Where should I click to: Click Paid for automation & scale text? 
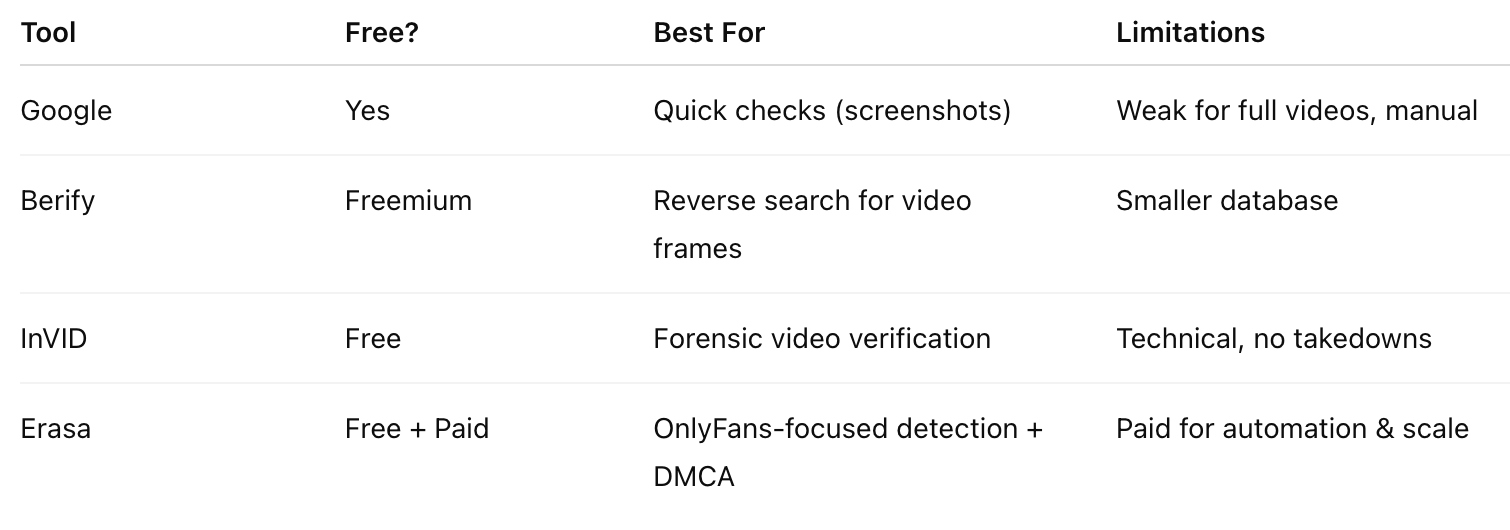[x=1292, y=429]
